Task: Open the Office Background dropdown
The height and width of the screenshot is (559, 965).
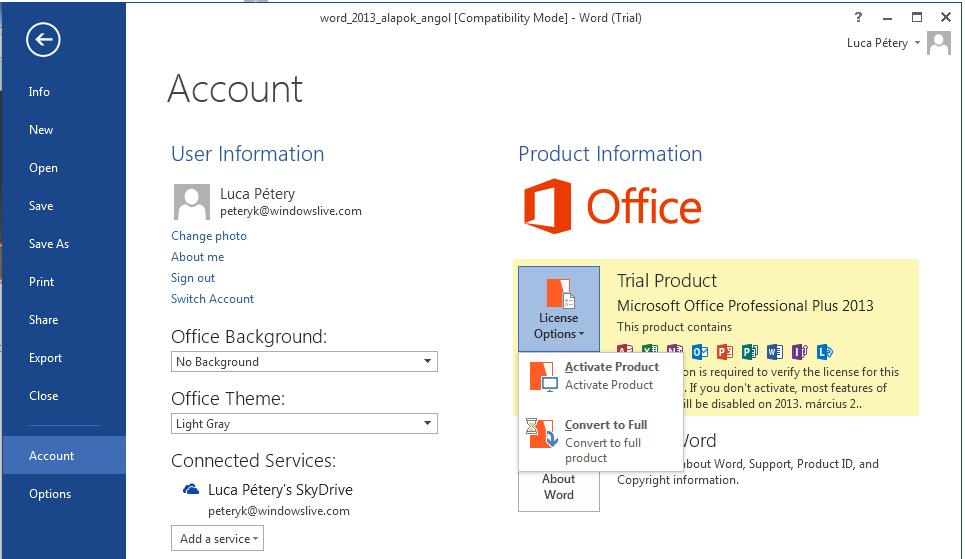Action: coord(304,361)
